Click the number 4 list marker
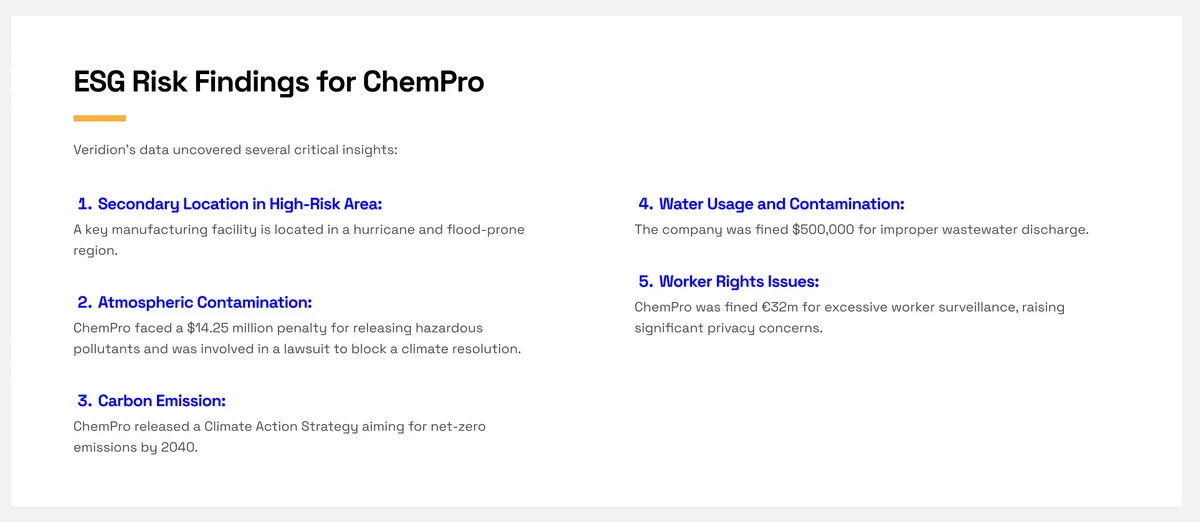Image resolution: width=1200 pixels, height=522 pixels. [x=646, y=204]
